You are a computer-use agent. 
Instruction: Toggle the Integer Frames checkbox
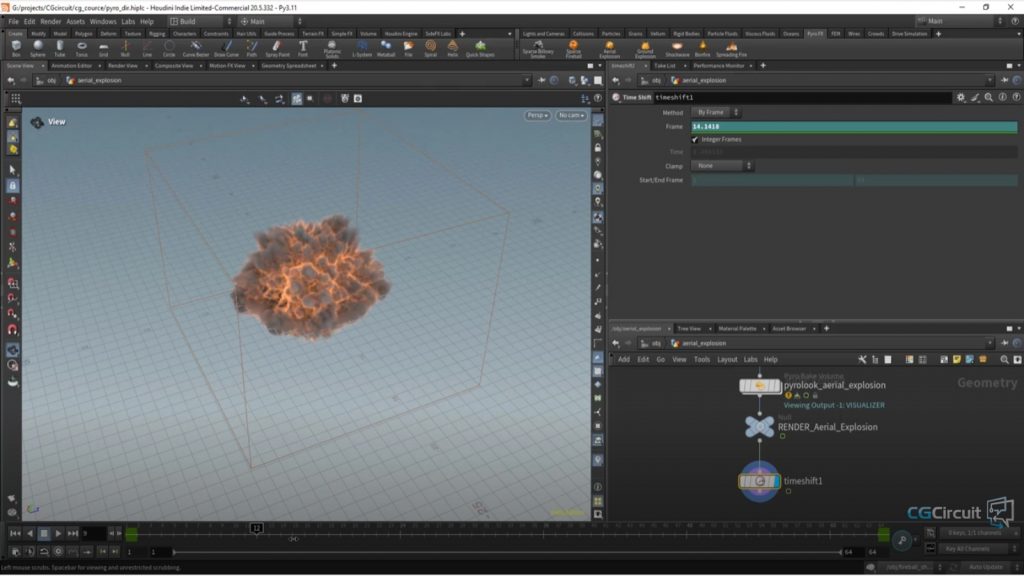695,140
